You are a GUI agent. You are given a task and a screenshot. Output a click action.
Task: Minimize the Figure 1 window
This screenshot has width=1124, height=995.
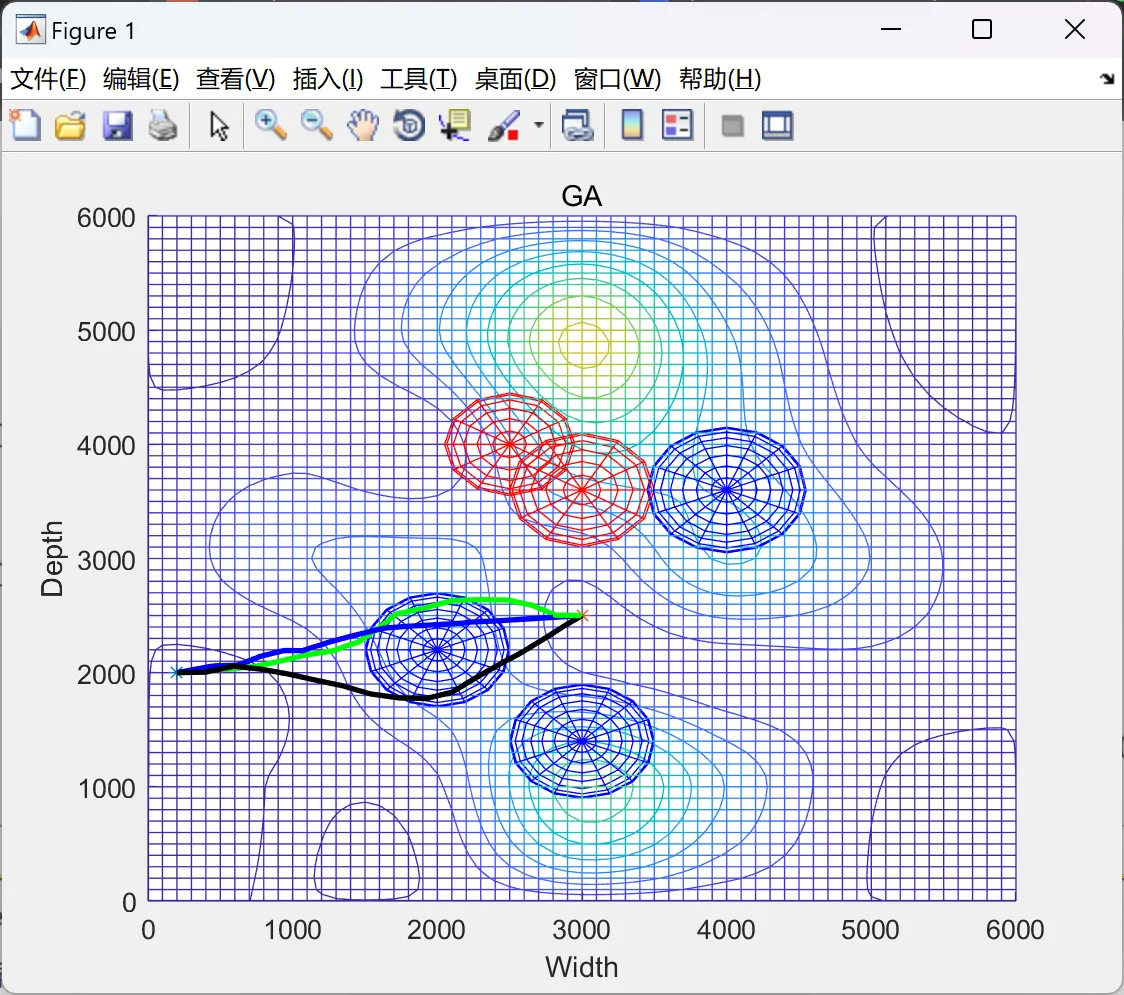tap(890, 29)
